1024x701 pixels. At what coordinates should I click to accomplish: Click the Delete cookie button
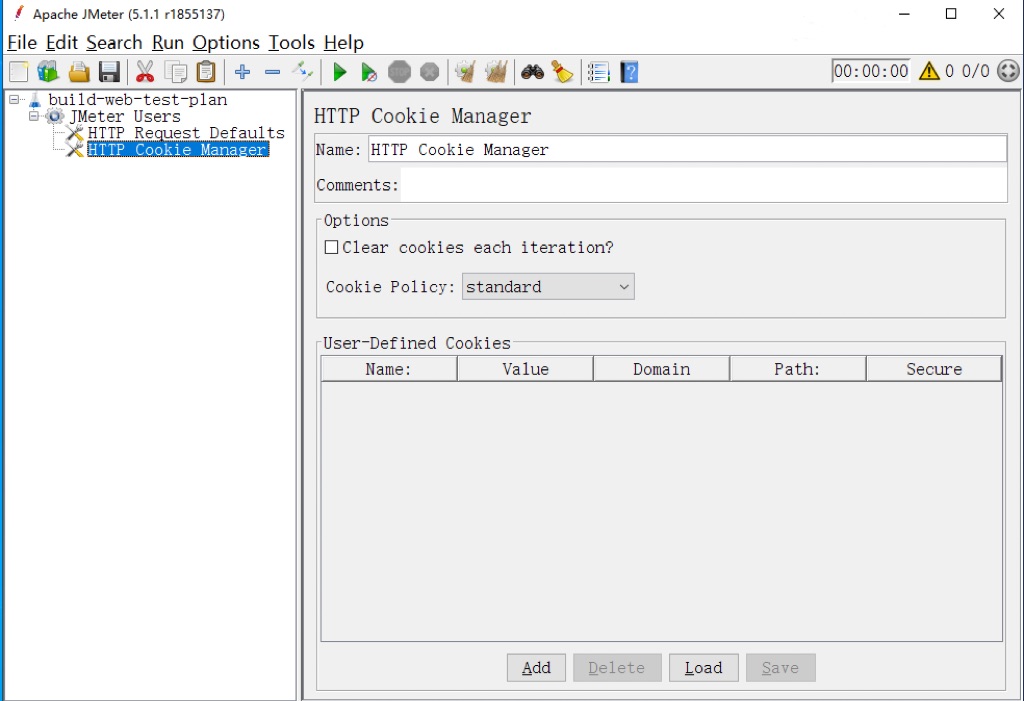click(x=616, y=668)
